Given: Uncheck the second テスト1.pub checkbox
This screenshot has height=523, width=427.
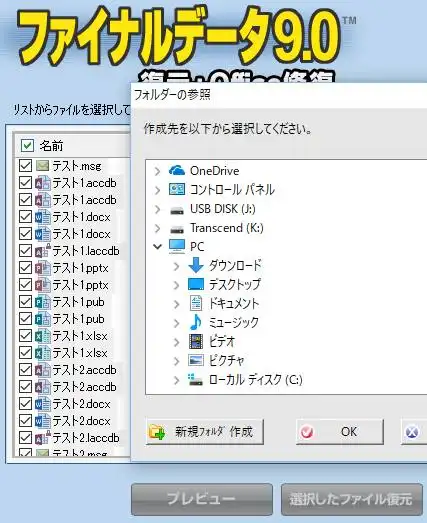Looking at the screenshot, I should 25,319.
